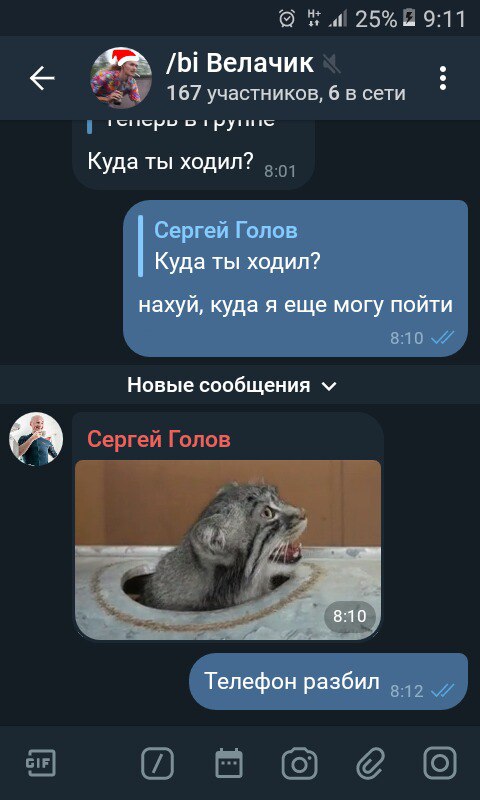
Task: Tap the paperclip attach icon
Action: [370, 764]
